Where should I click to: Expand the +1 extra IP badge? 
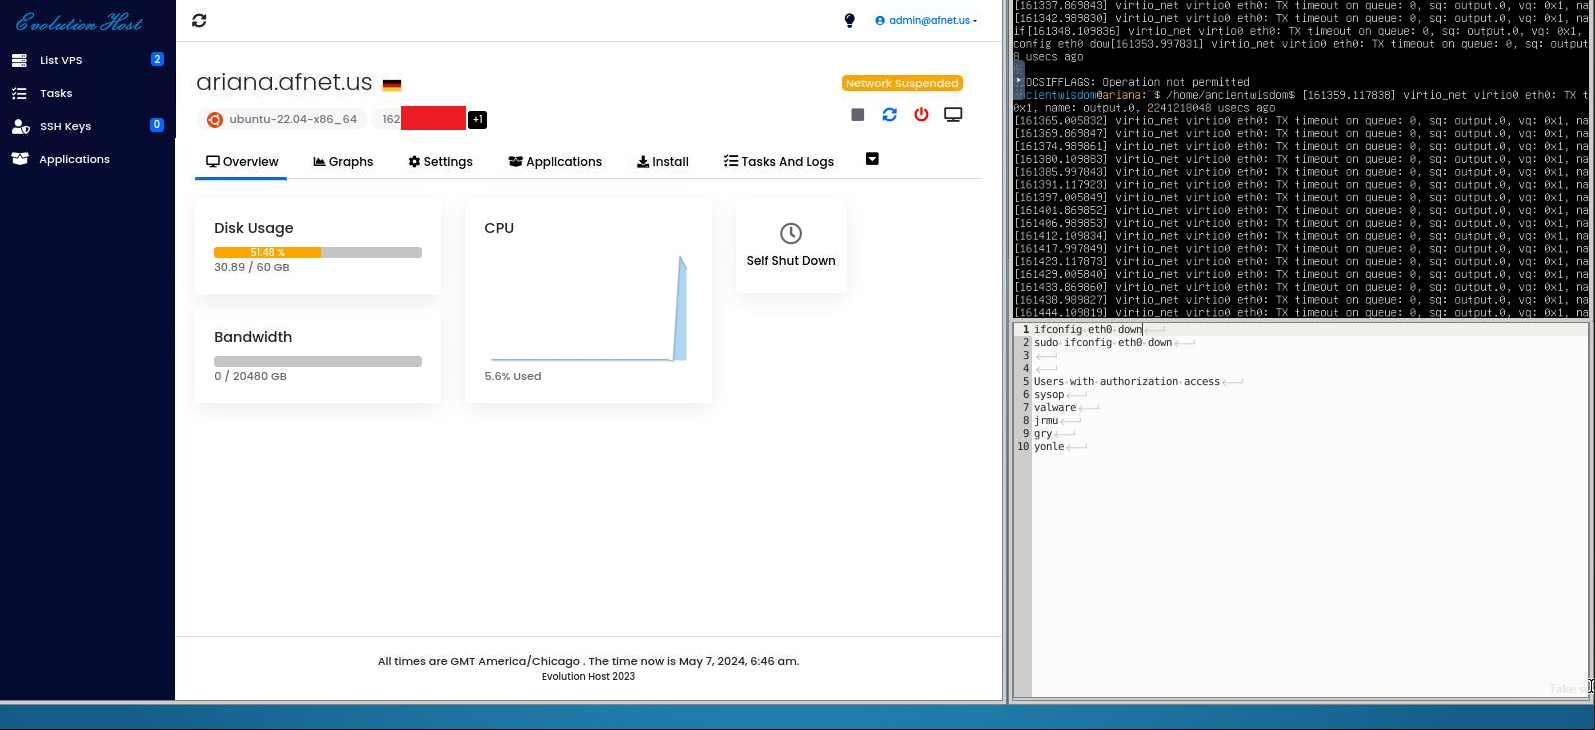tap(478, 119)
